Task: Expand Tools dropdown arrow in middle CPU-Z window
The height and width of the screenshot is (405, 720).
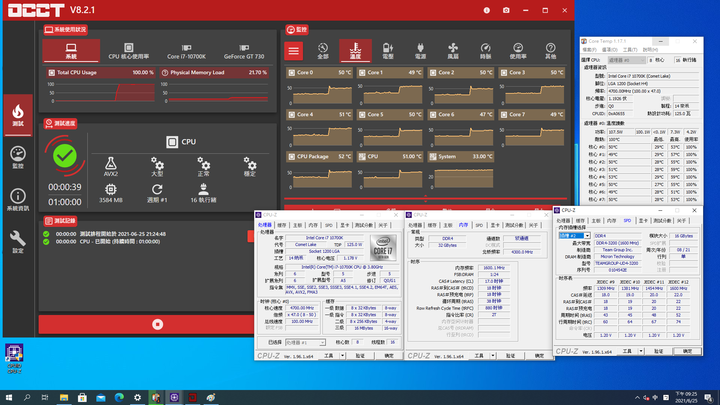Action: 492,356
